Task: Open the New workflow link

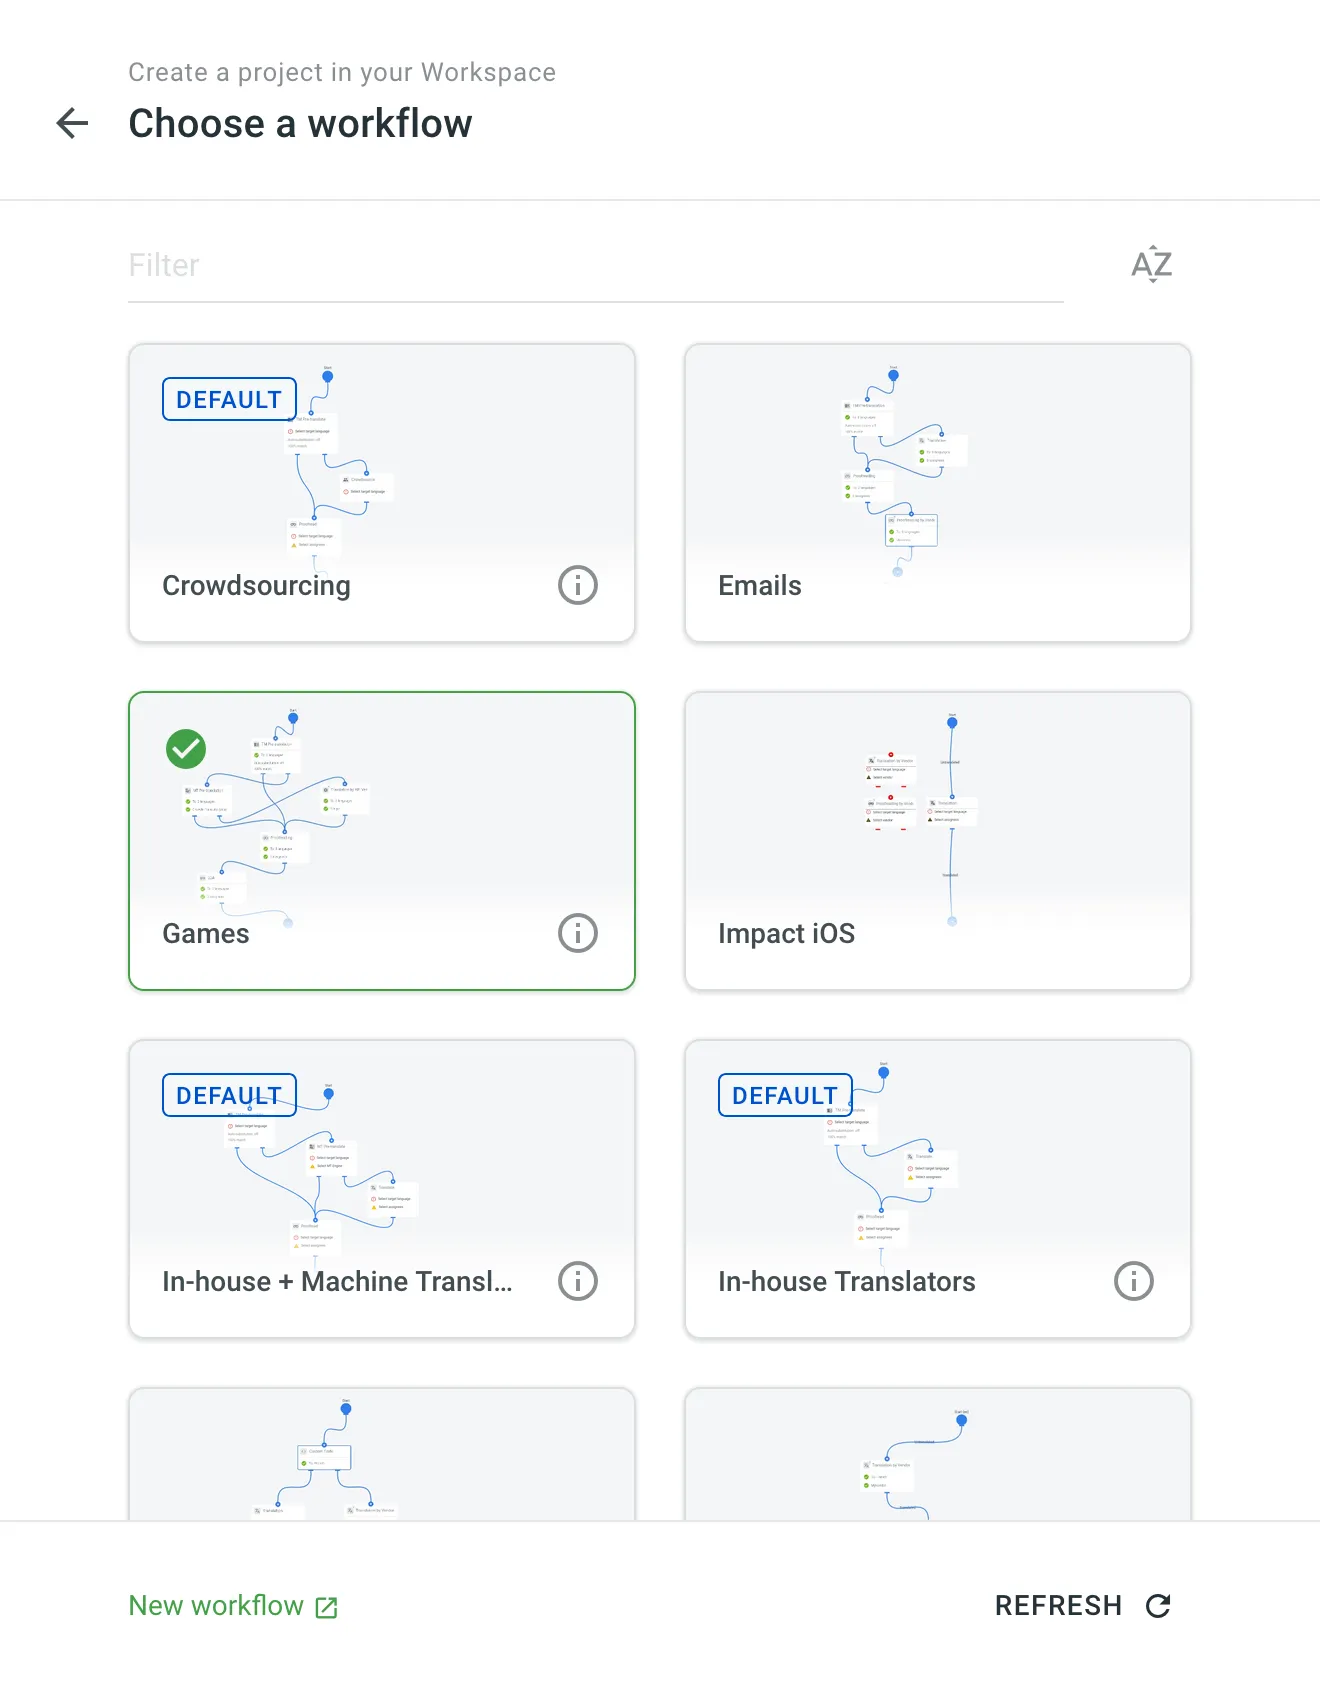Action: coord(215,1605)
